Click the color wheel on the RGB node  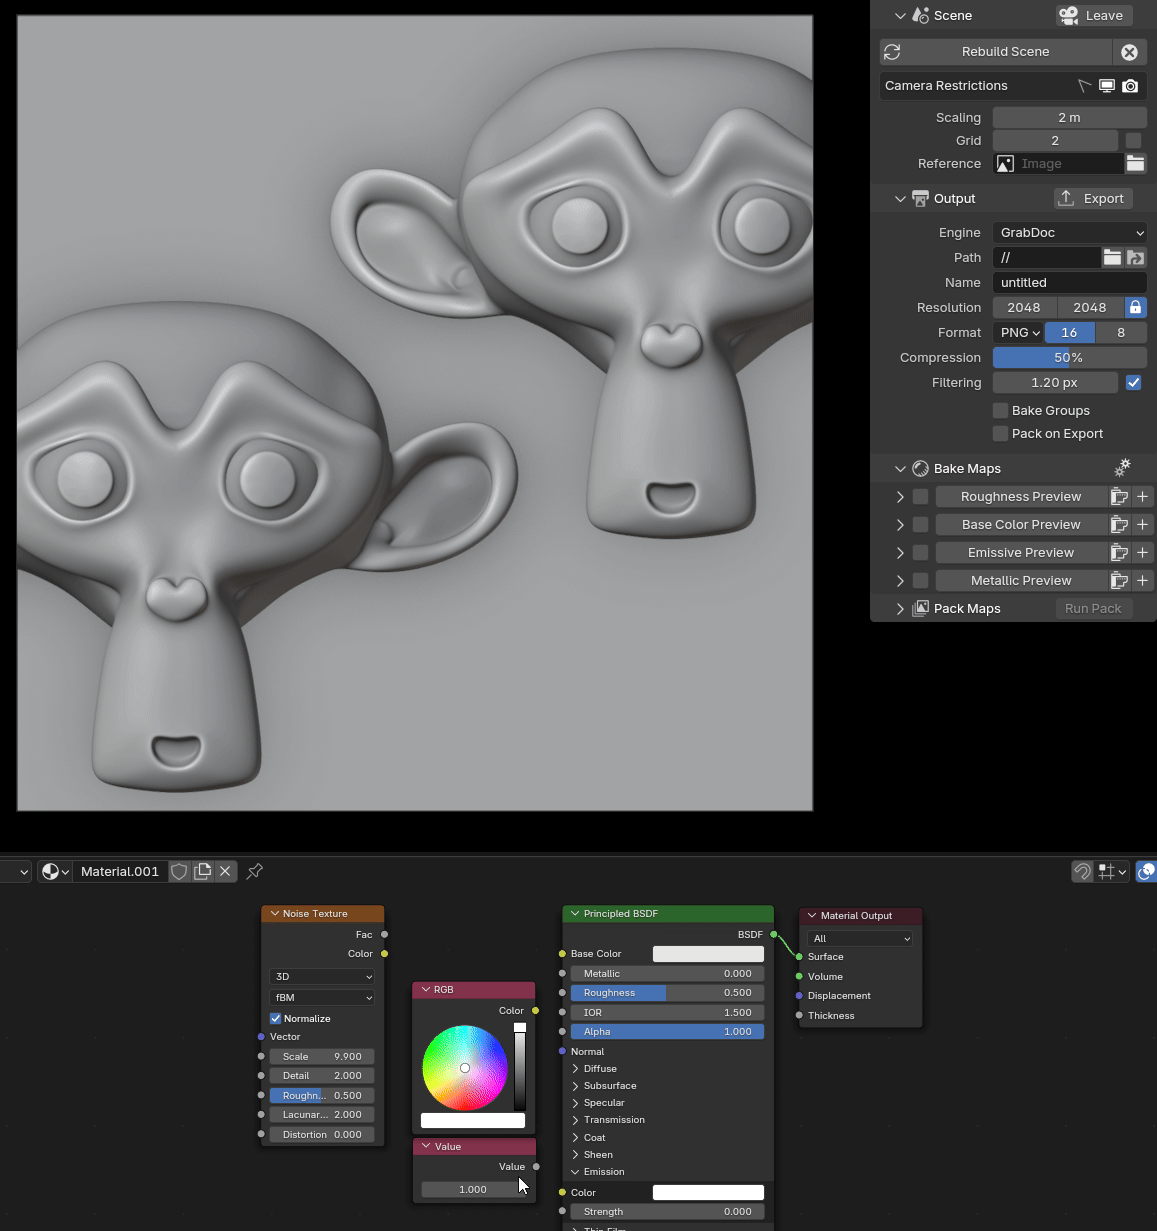click(464, 1068)
